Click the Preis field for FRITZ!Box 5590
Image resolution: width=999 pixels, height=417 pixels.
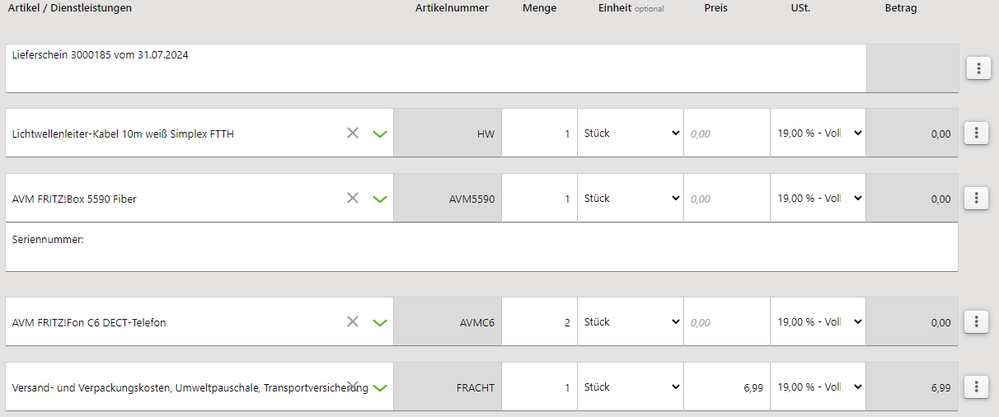[x=727, y=198]
